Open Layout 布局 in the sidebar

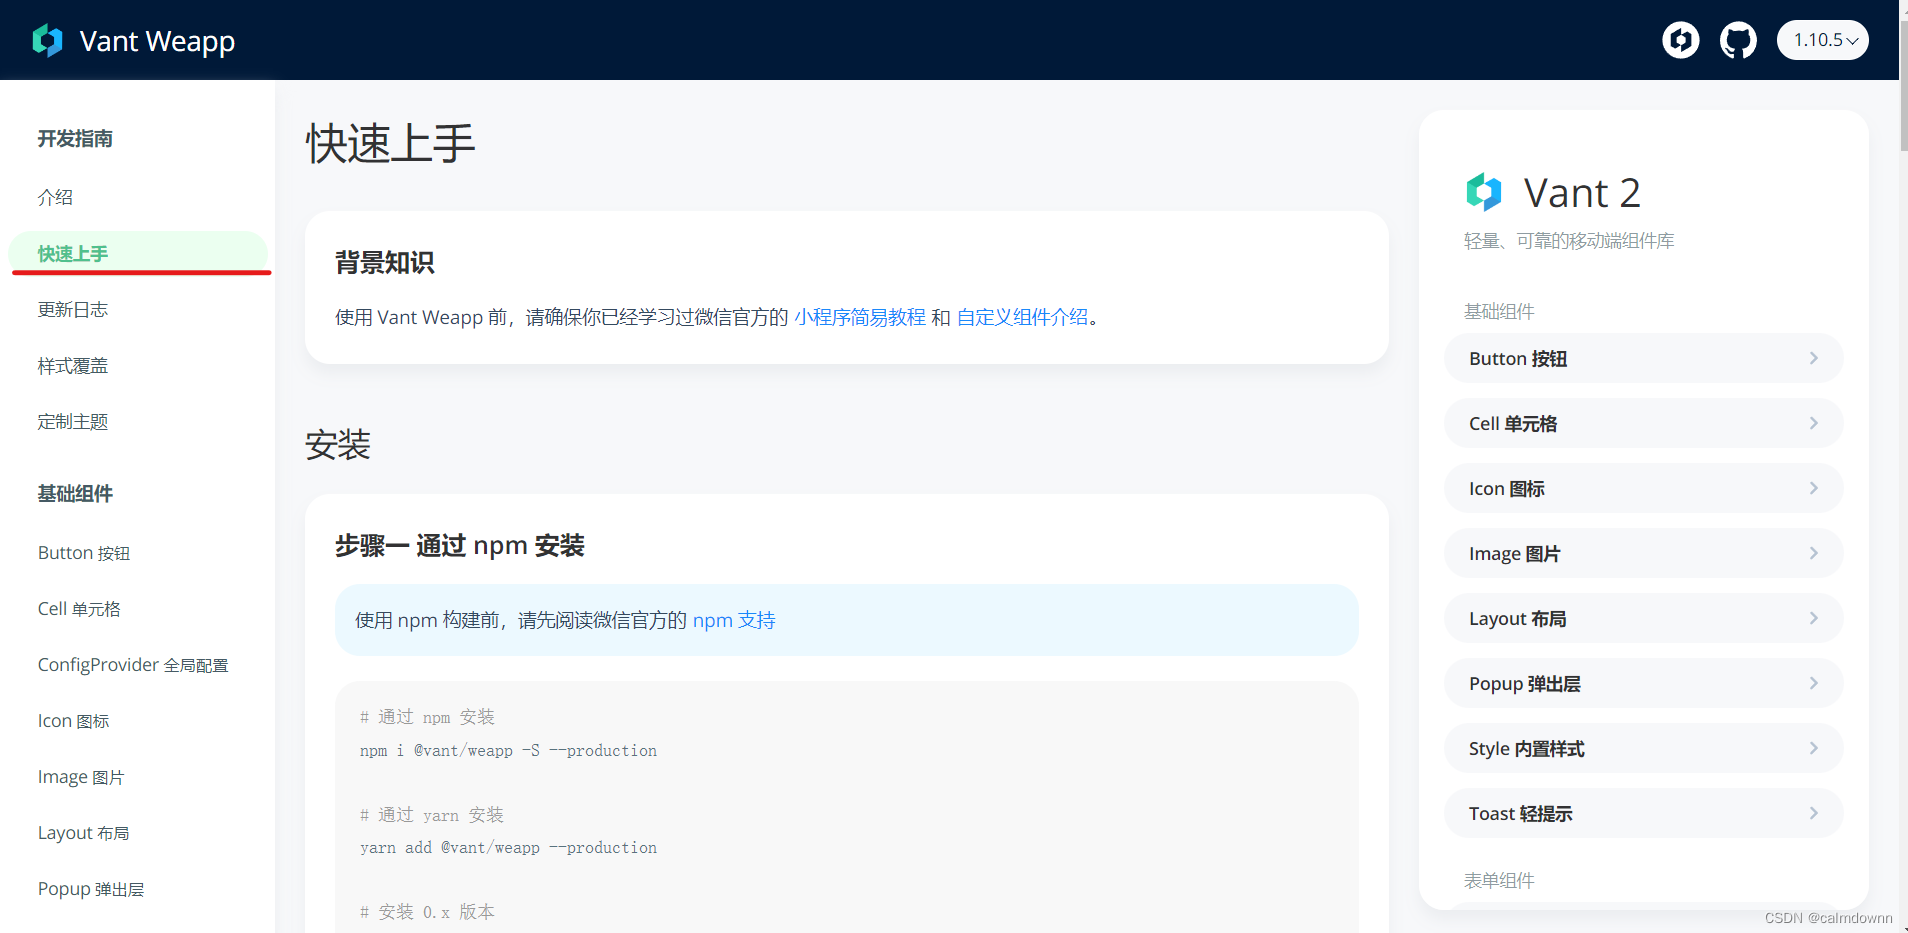click(84, 833)
